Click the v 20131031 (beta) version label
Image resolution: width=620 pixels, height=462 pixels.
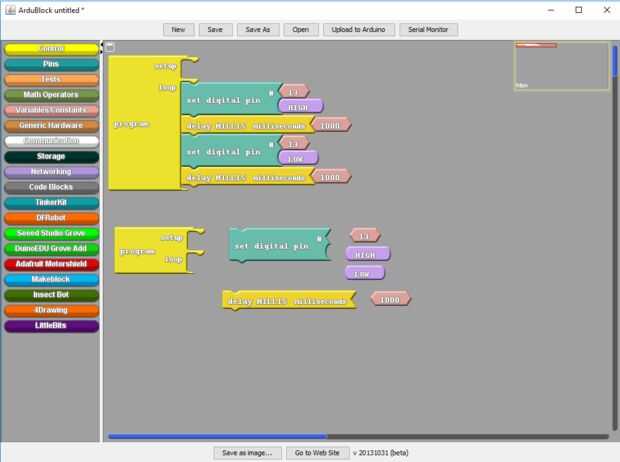(380, 453)
